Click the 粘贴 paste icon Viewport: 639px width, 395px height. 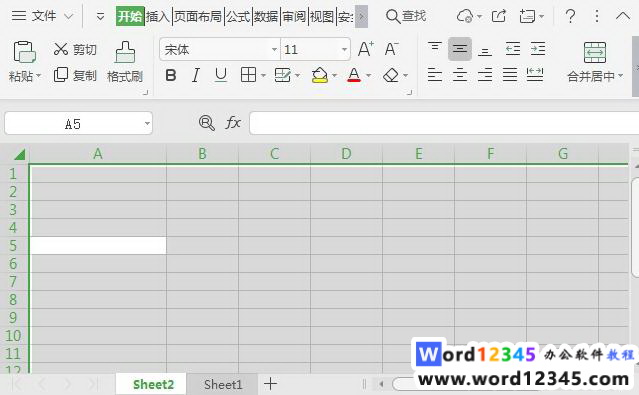coord(24,53)
